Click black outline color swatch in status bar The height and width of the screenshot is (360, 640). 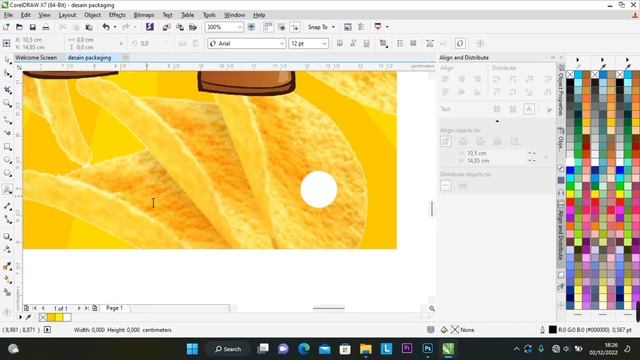553,329
